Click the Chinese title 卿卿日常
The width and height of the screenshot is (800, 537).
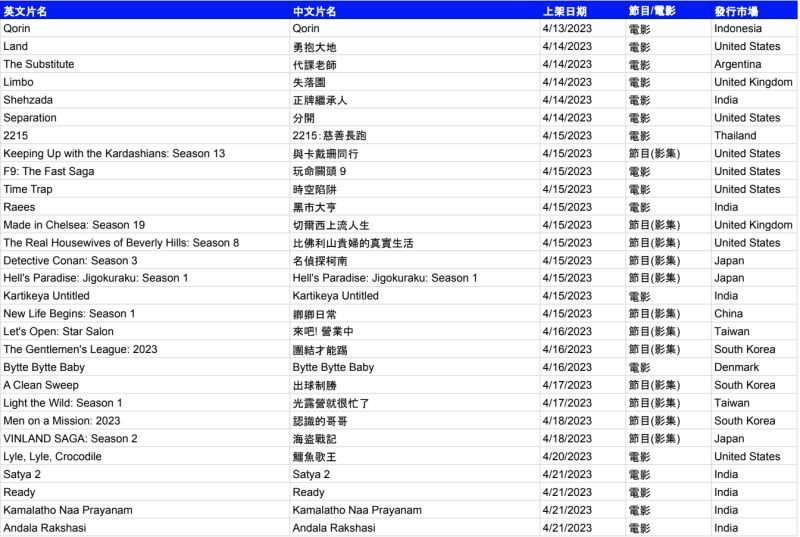[314, 314]
